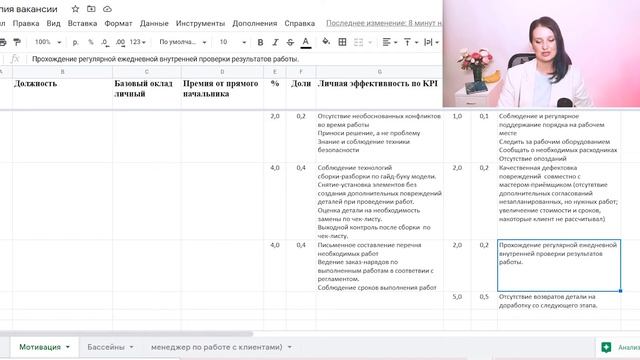Click merge cells icon
Viewport: 640px width, 360px height.
pyautogui.click(x=358, y=42)
